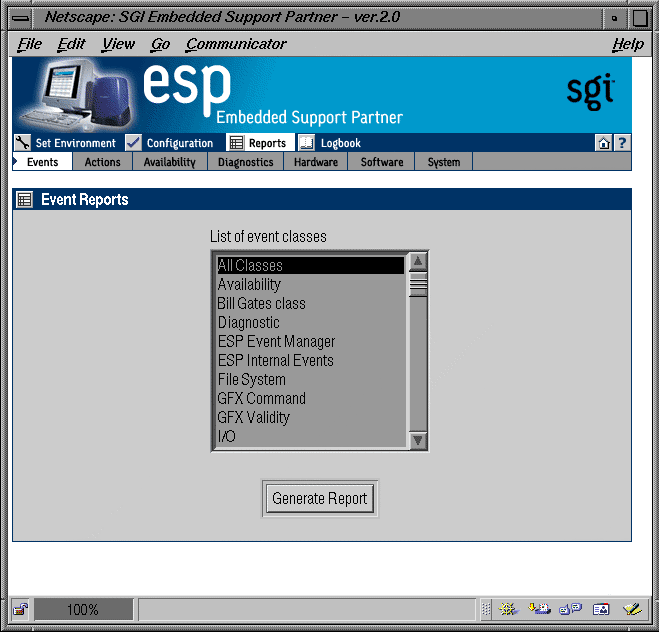Switch to the Events sub-tab
This screenshot has height=632, width=659.
coord(42,162)
